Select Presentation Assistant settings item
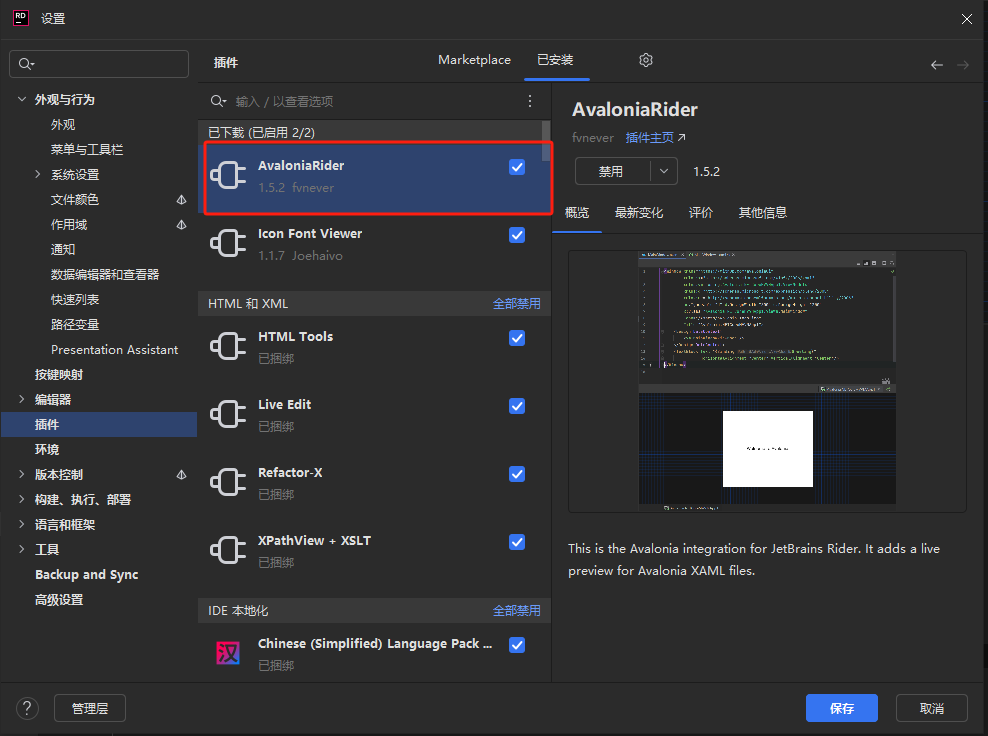The height and width of the screenshot is (736, 988). [115, 350]
